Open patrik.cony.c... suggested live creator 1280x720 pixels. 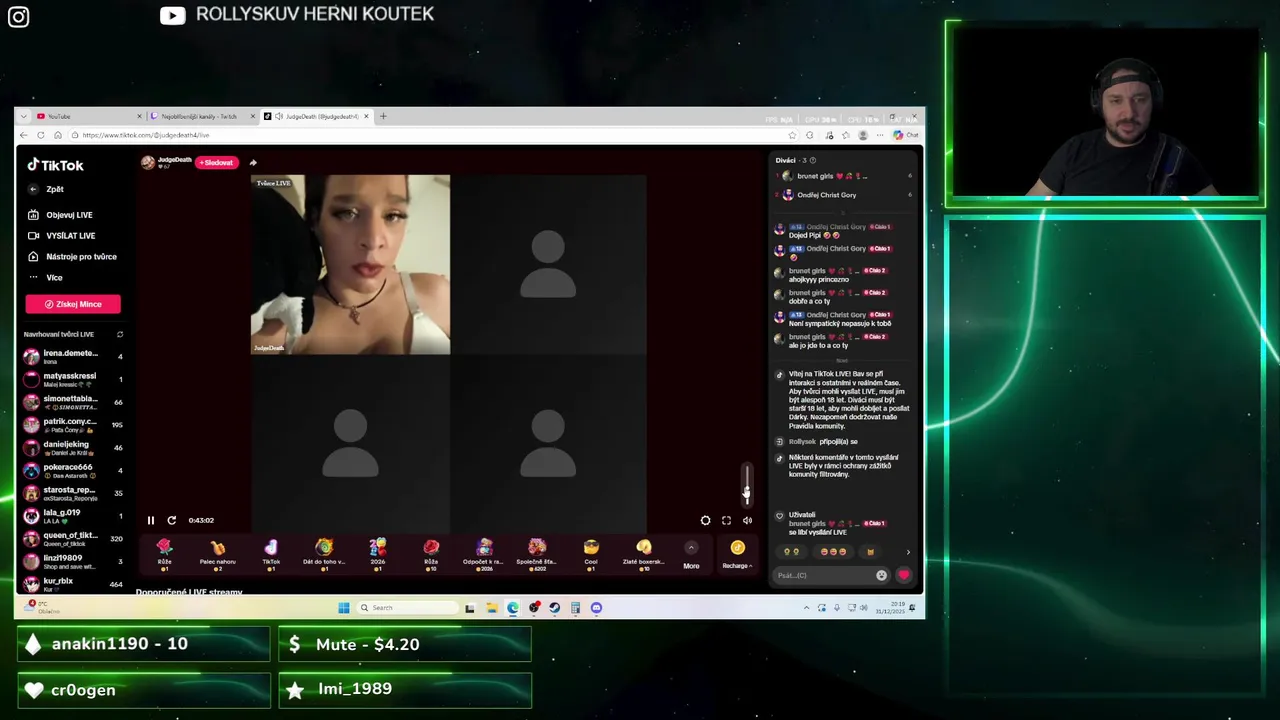click(73, 425)
